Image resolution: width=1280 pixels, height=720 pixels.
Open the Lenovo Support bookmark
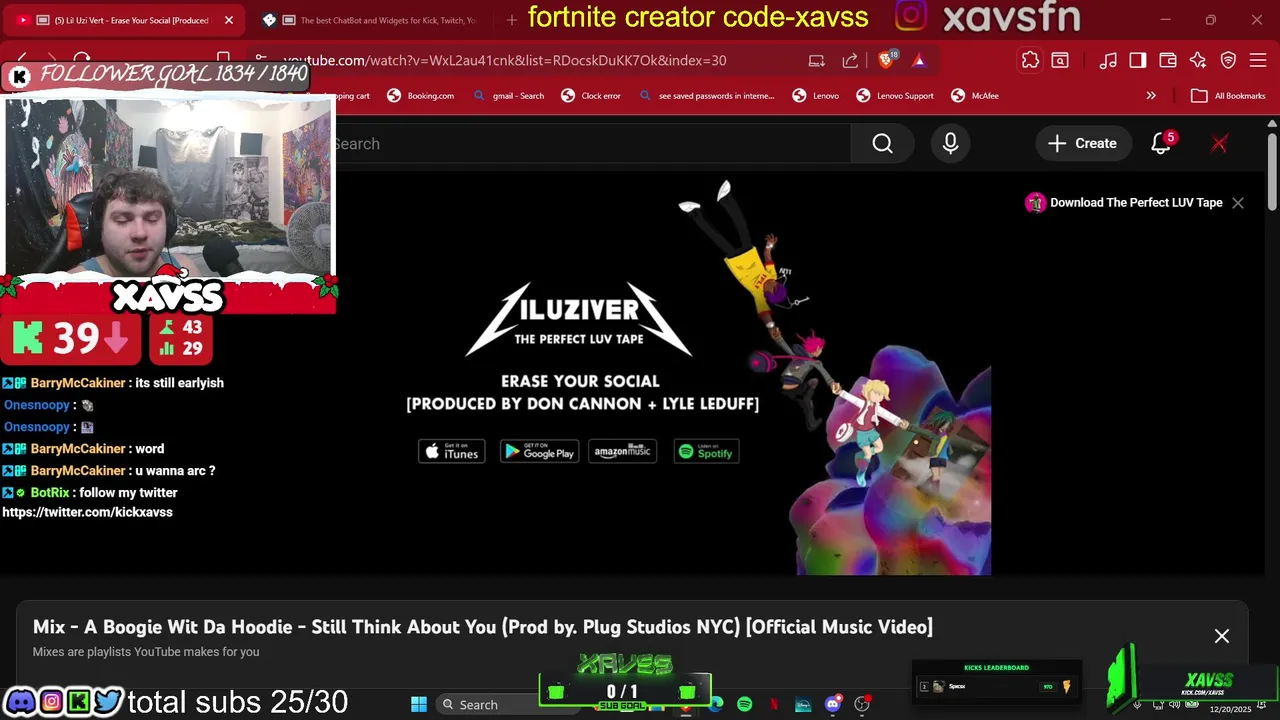(x=895, y=96)
